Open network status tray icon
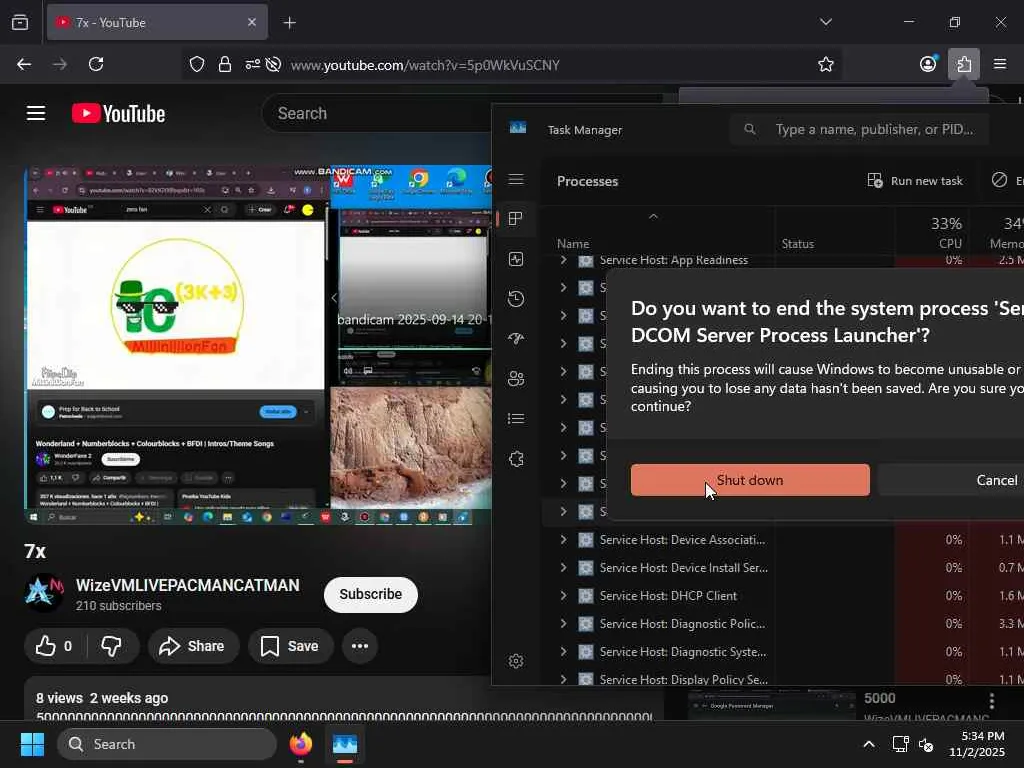The image size is (1024, 768). pyautogui.click(x=900, y=744)
